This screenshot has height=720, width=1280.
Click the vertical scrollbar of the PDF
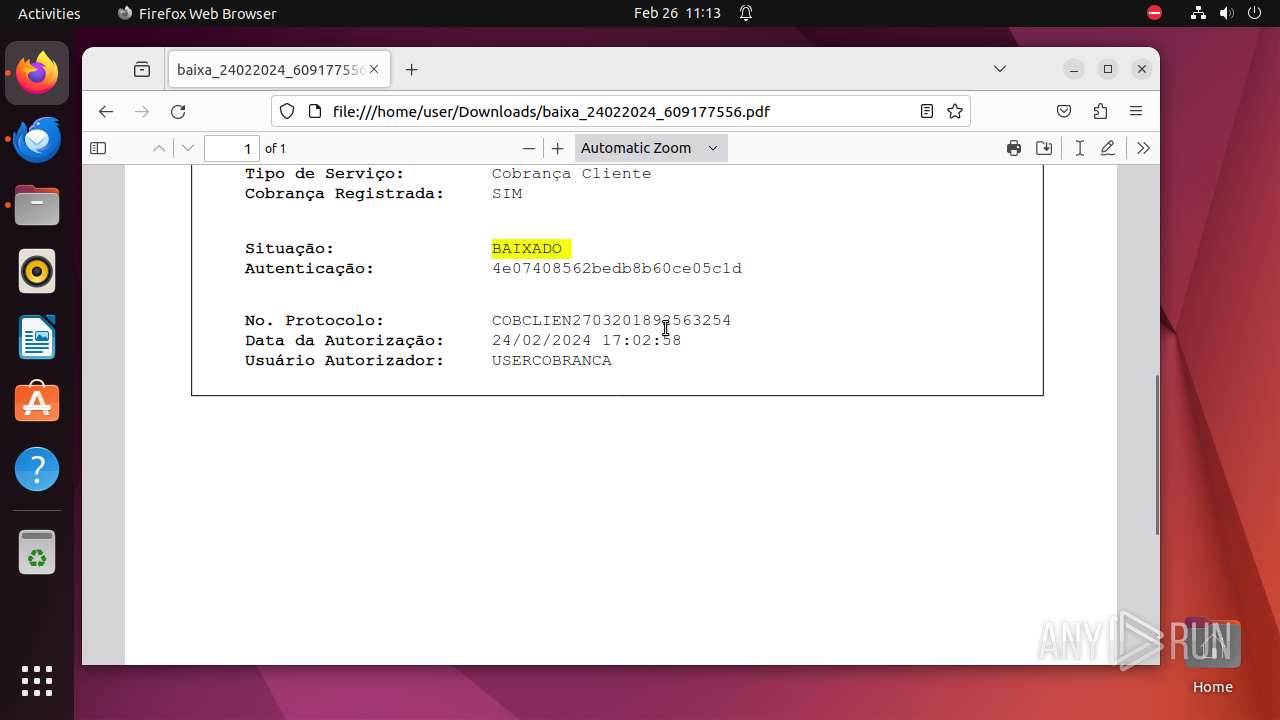pyautogui.click(x=1158, y=455)
